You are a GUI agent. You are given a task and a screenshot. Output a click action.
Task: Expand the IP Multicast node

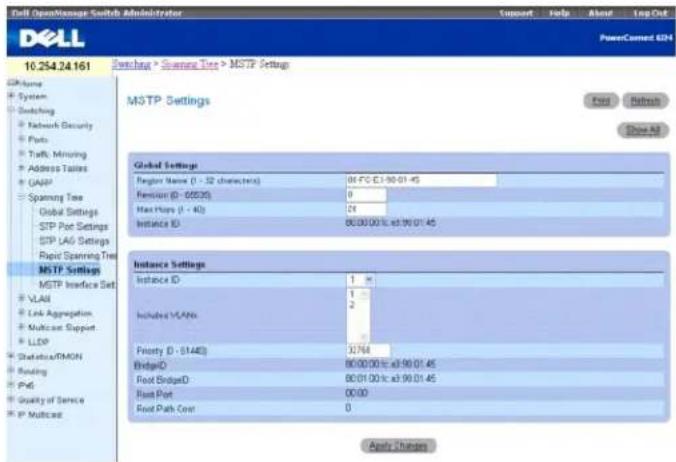click(12, 414)
